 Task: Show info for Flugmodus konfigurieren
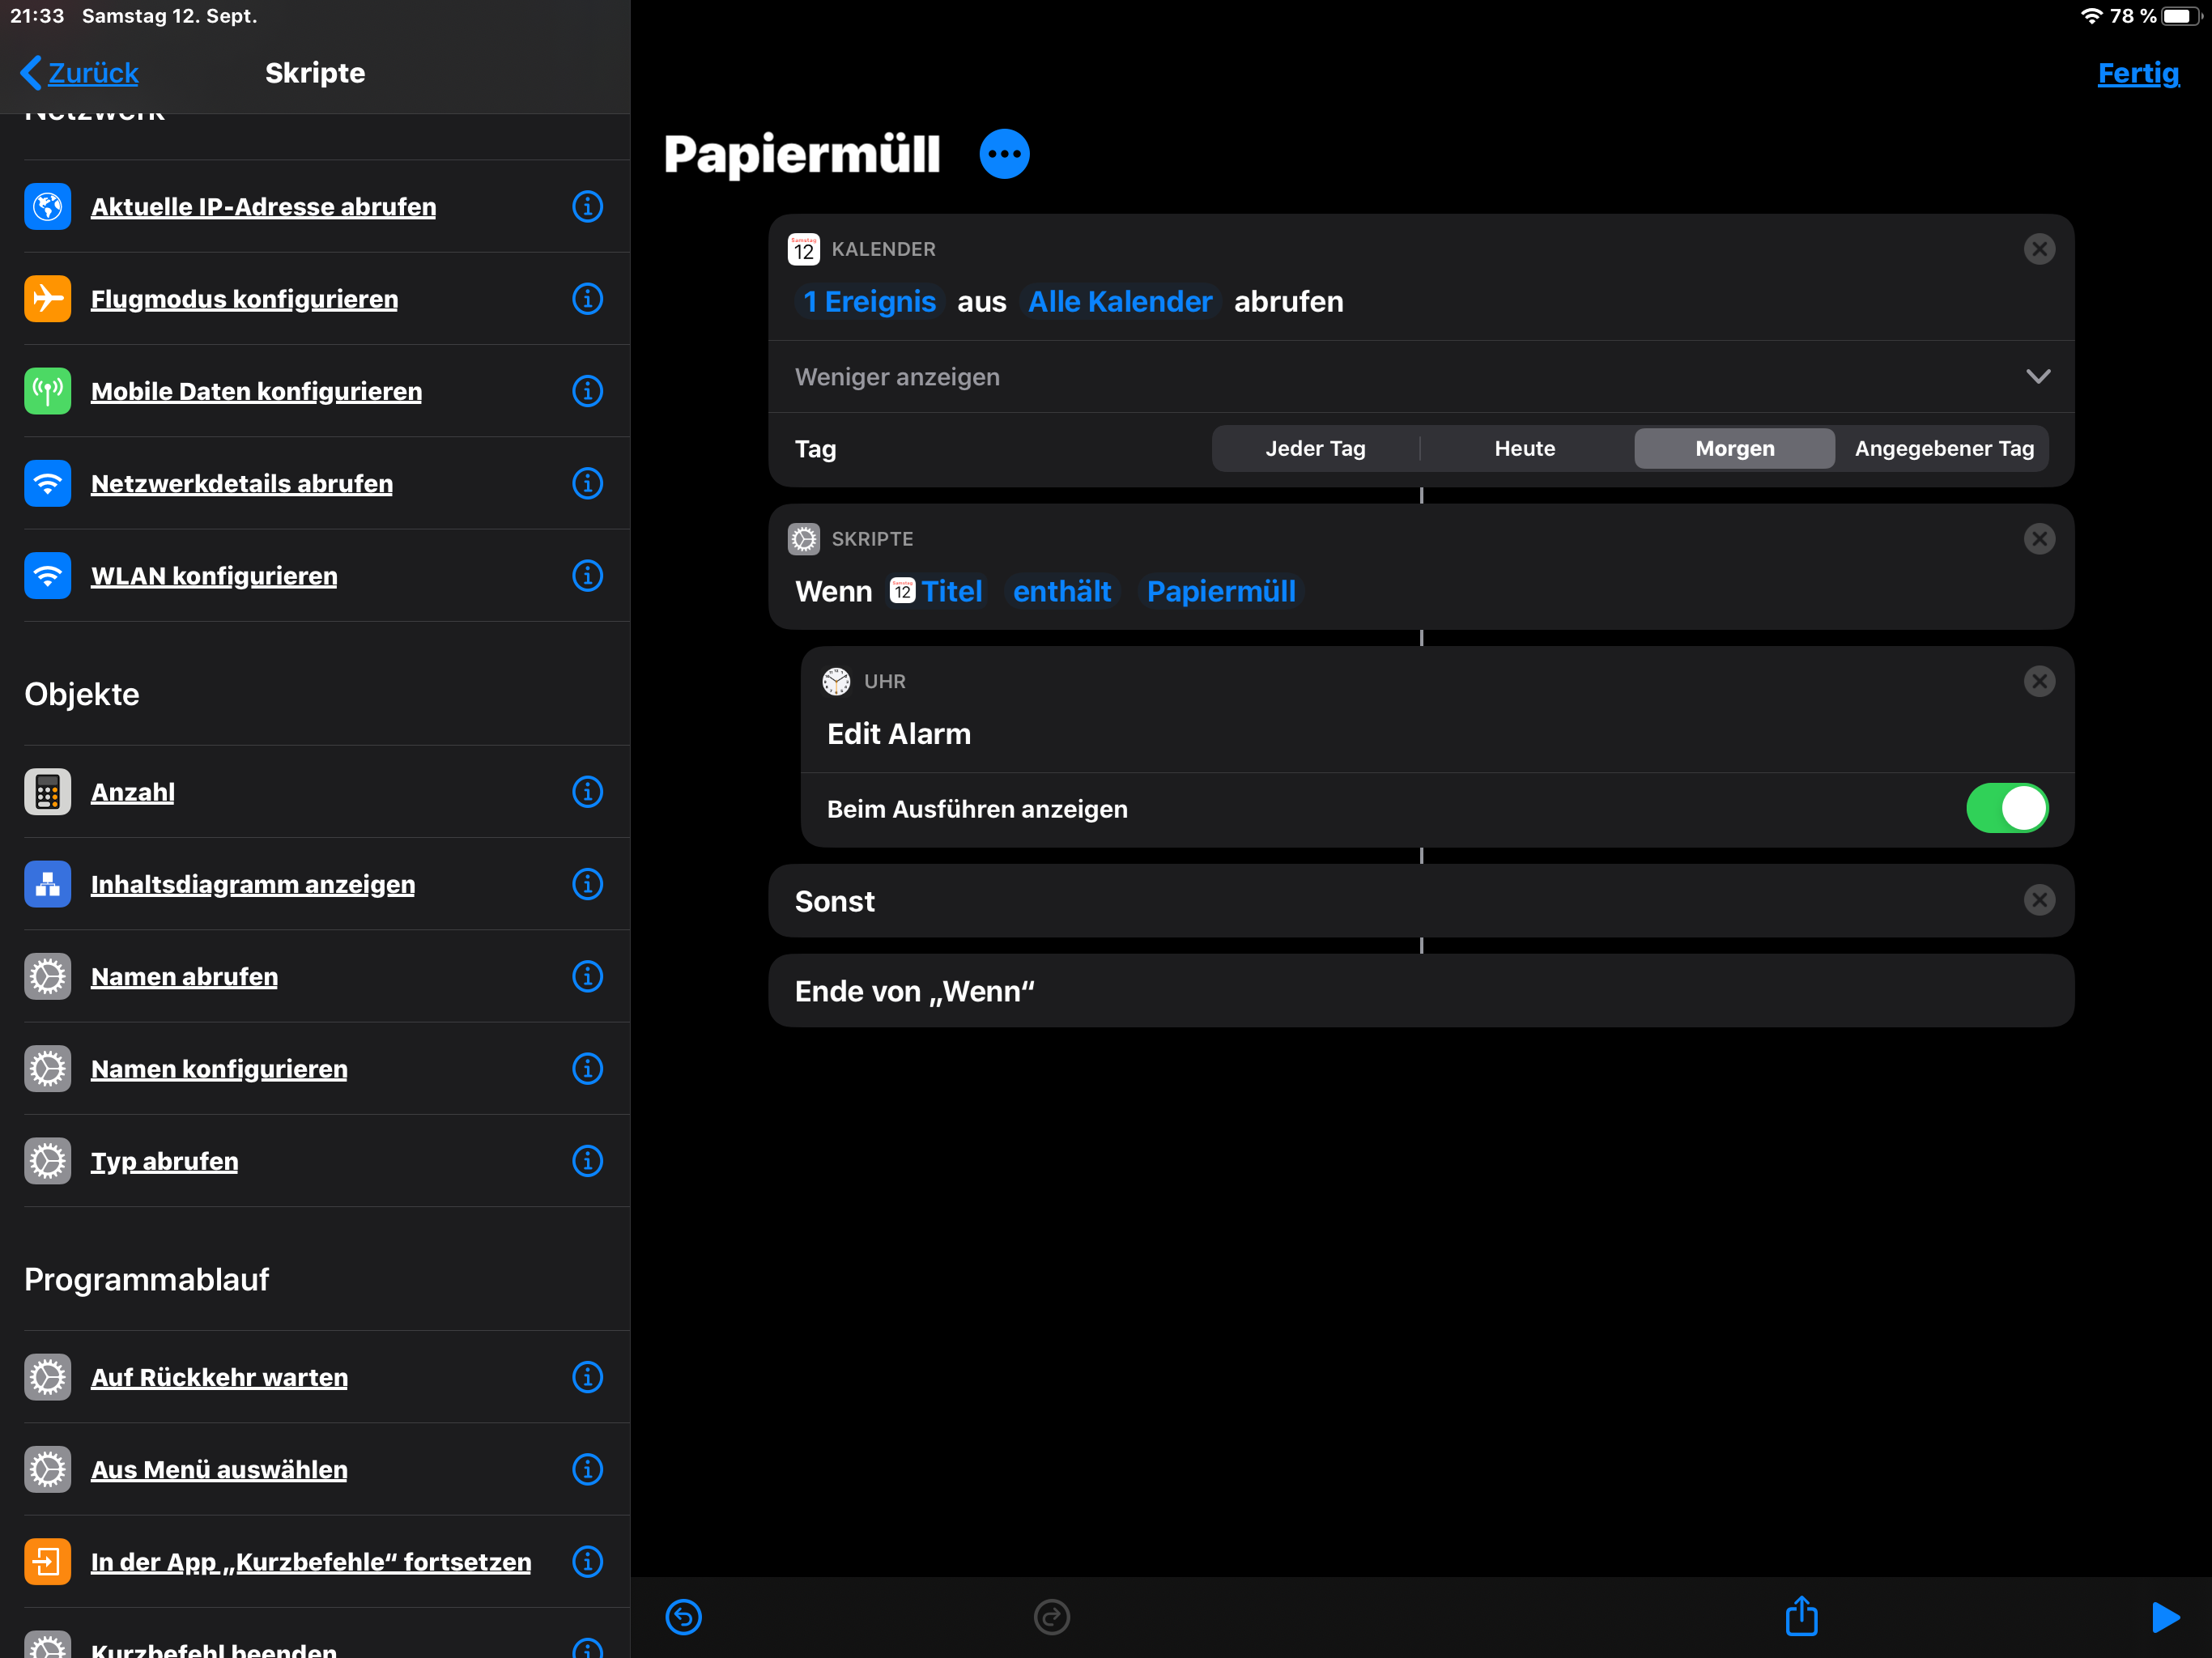point(587,298)
